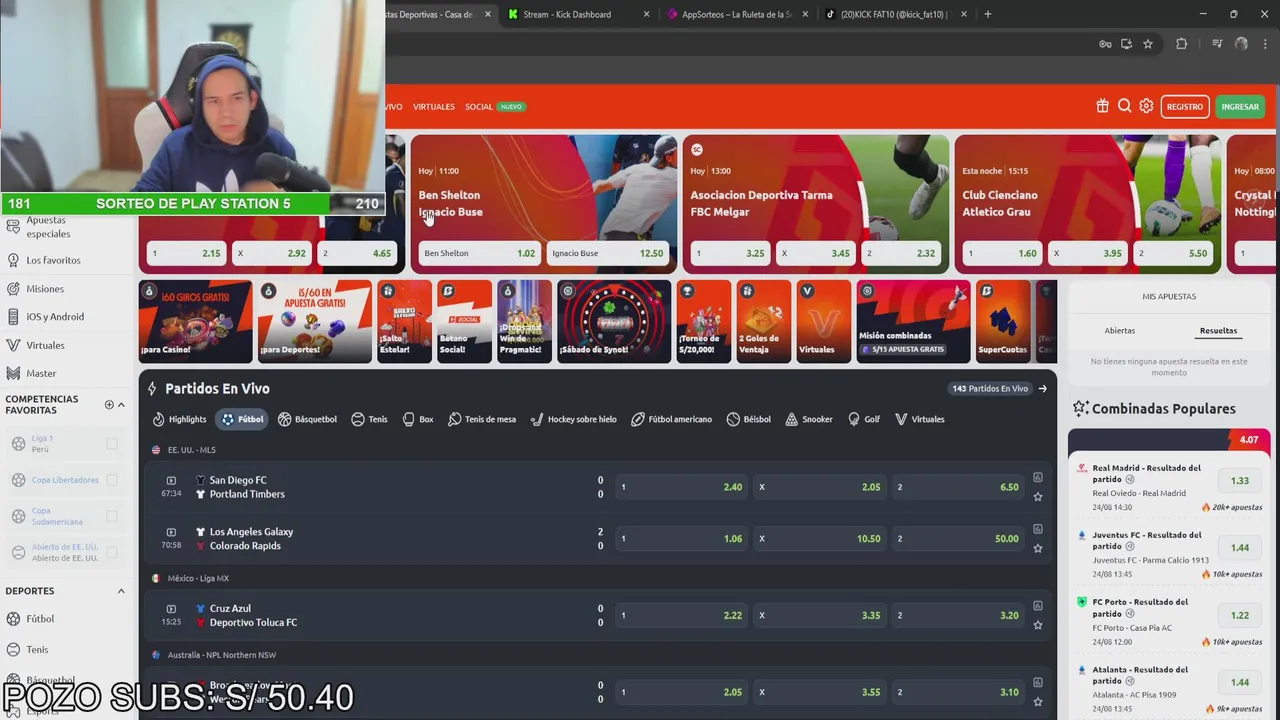The height and width of the screenshot is (720, 1280).
Task: Open the SuperCuotas promo tile
Action: (x=1003, y=321)
